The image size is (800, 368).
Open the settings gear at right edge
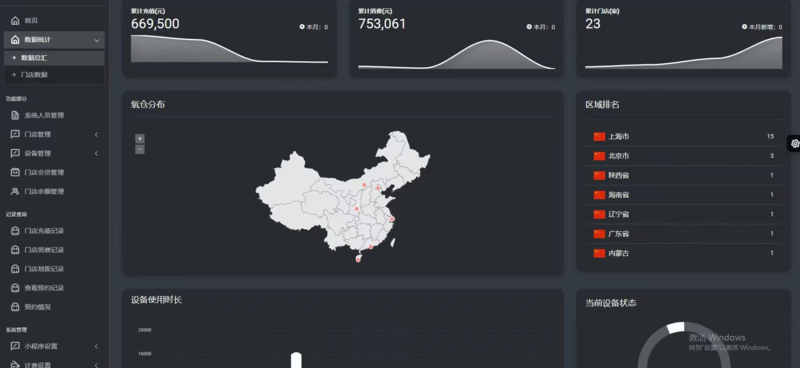click(794, 144)
